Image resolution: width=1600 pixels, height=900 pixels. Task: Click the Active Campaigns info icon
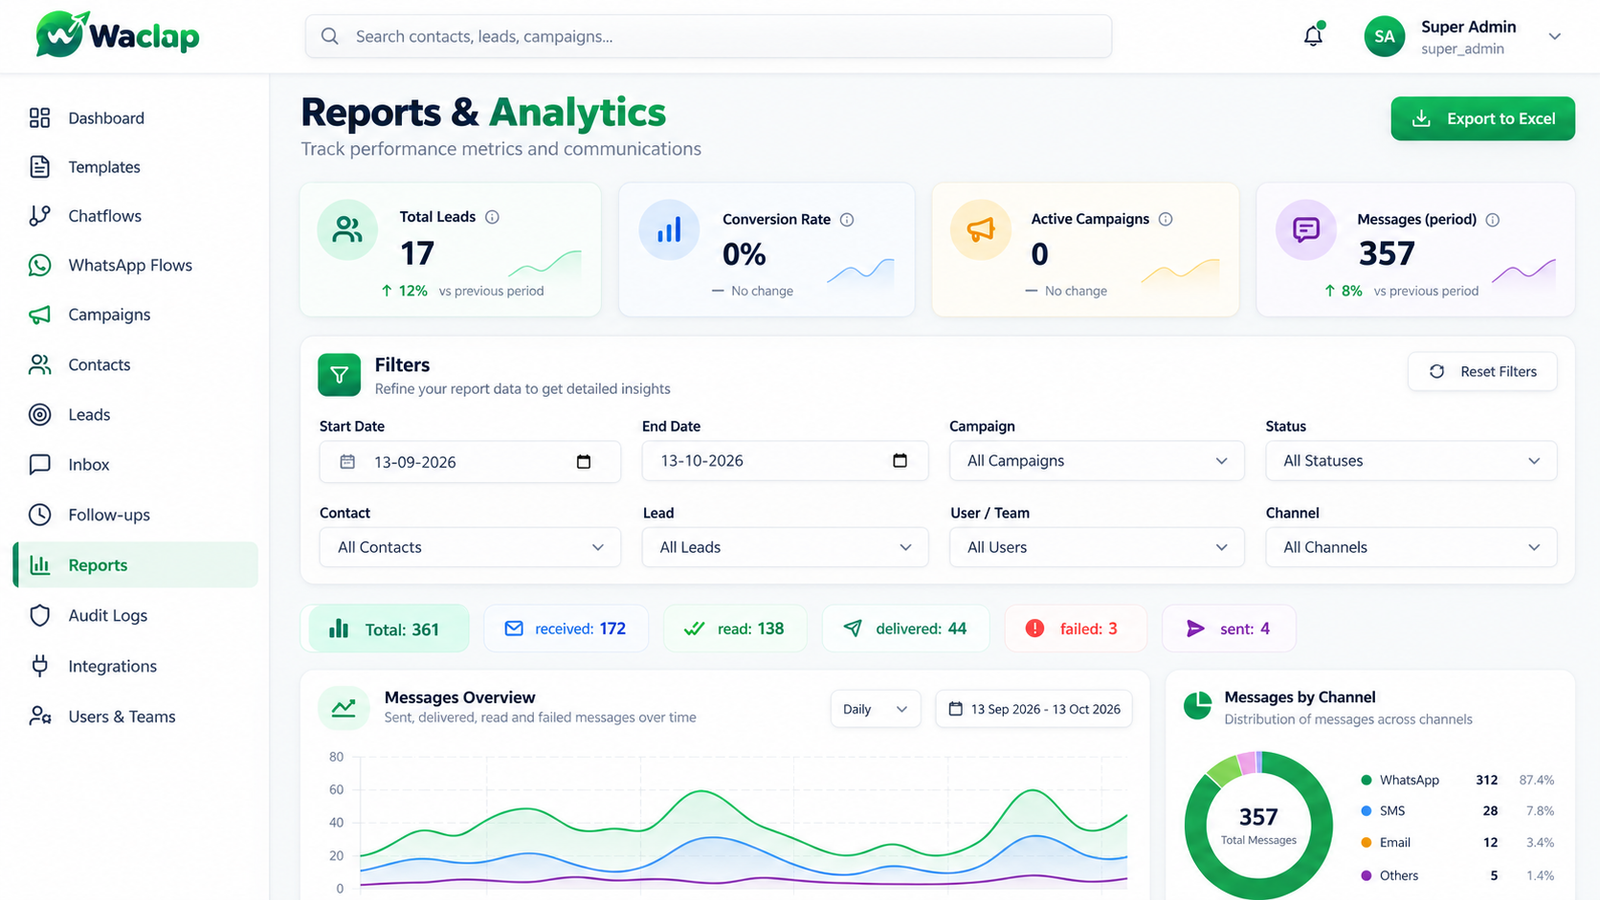pos(1165,219)
